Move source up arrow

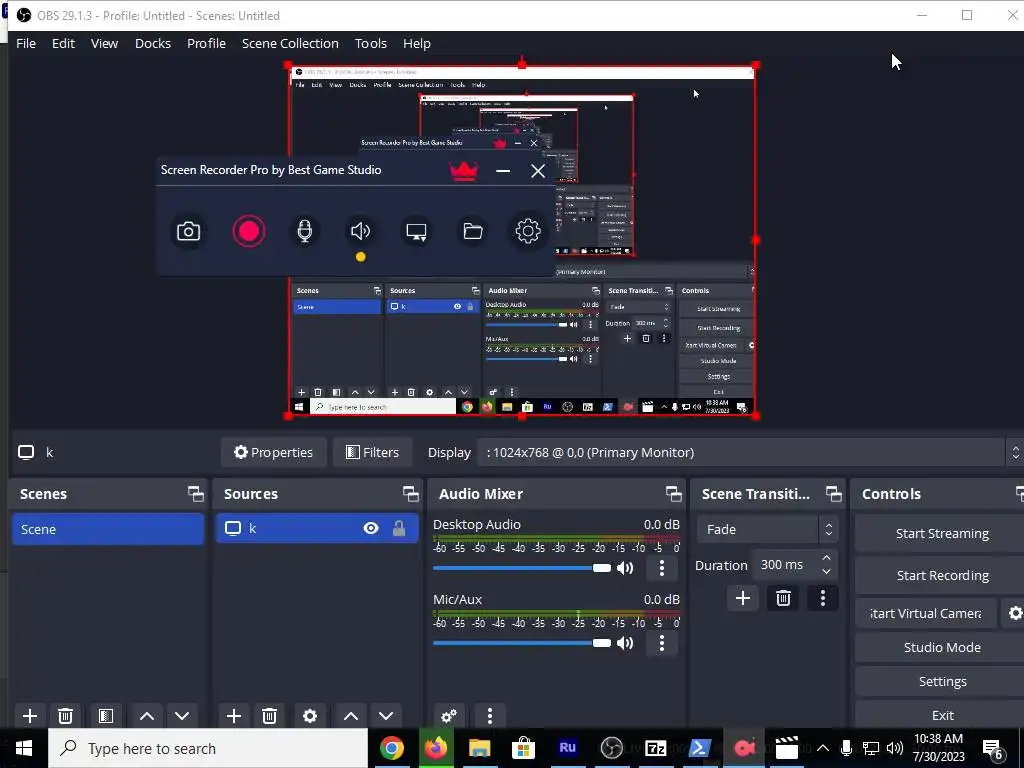pos(351,716)
